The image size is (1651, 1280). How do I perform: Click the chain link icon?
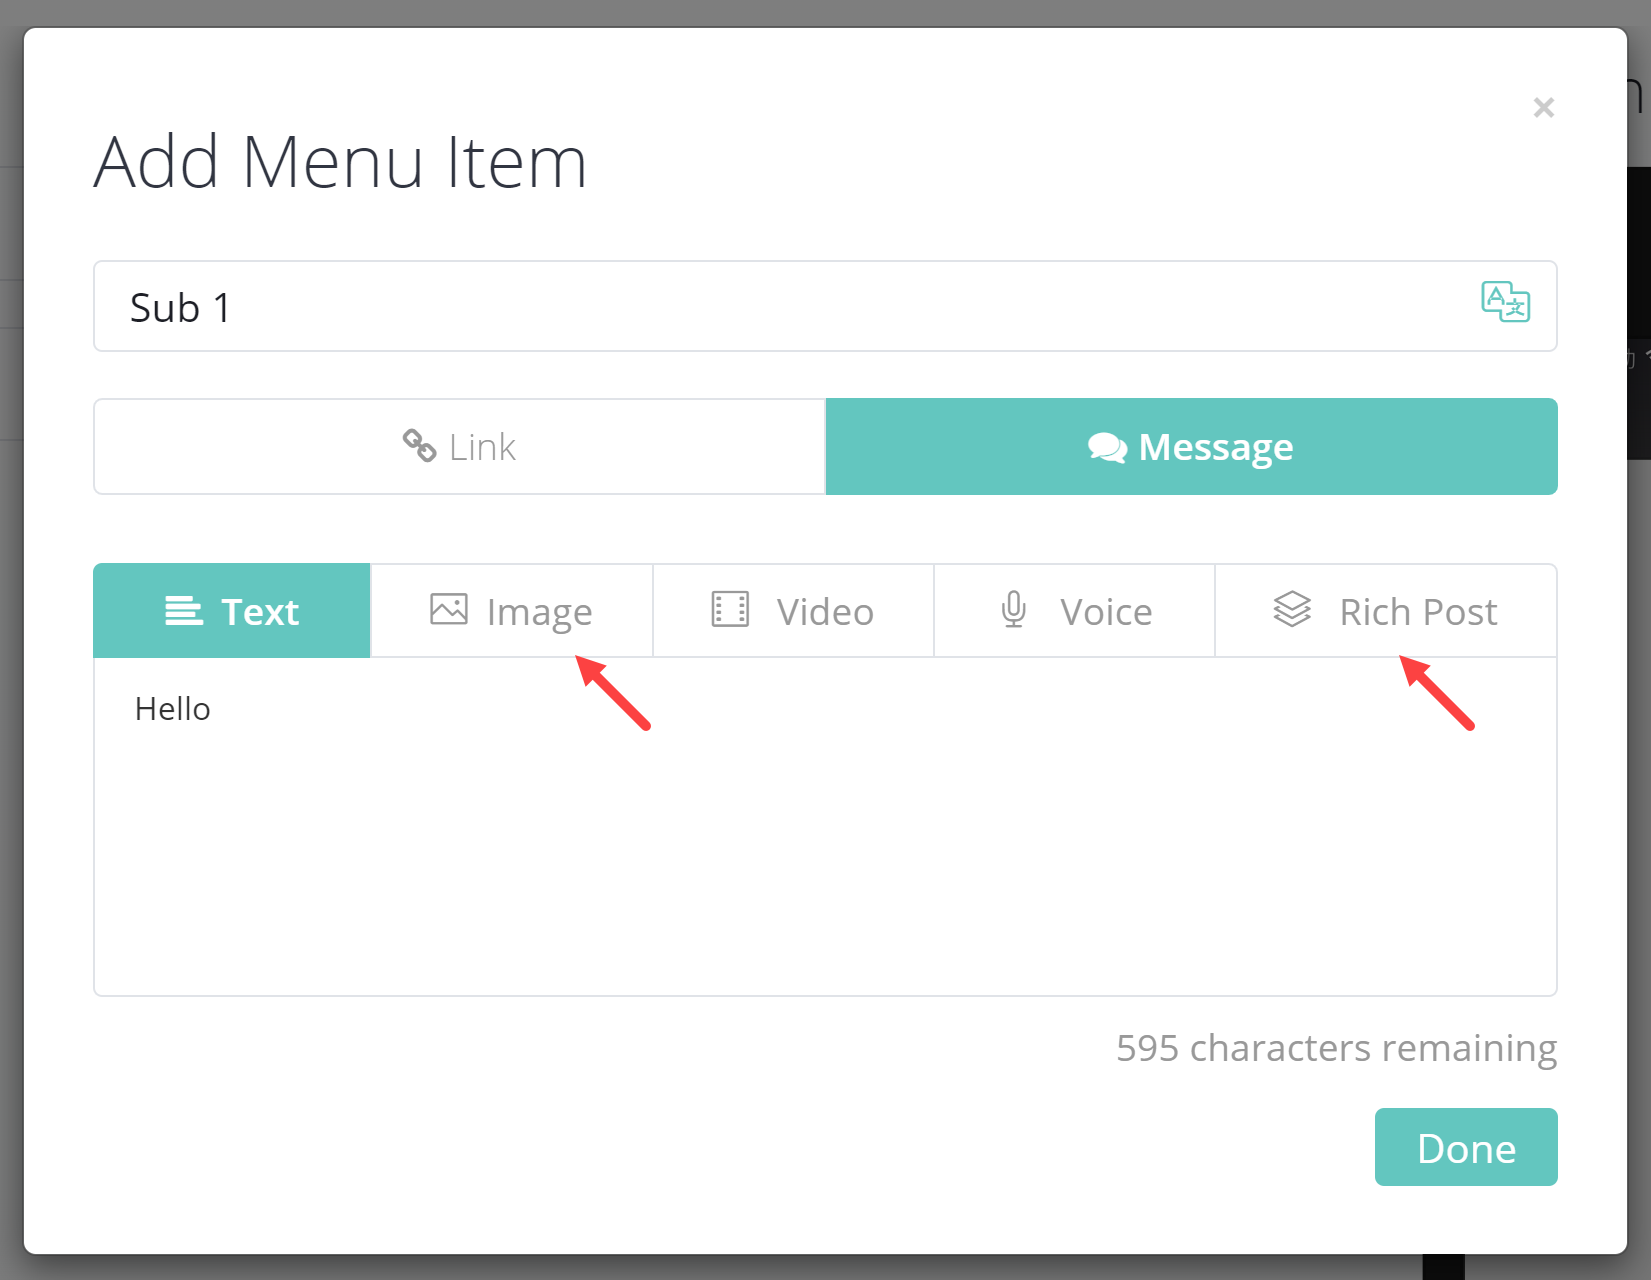point(419,446)
